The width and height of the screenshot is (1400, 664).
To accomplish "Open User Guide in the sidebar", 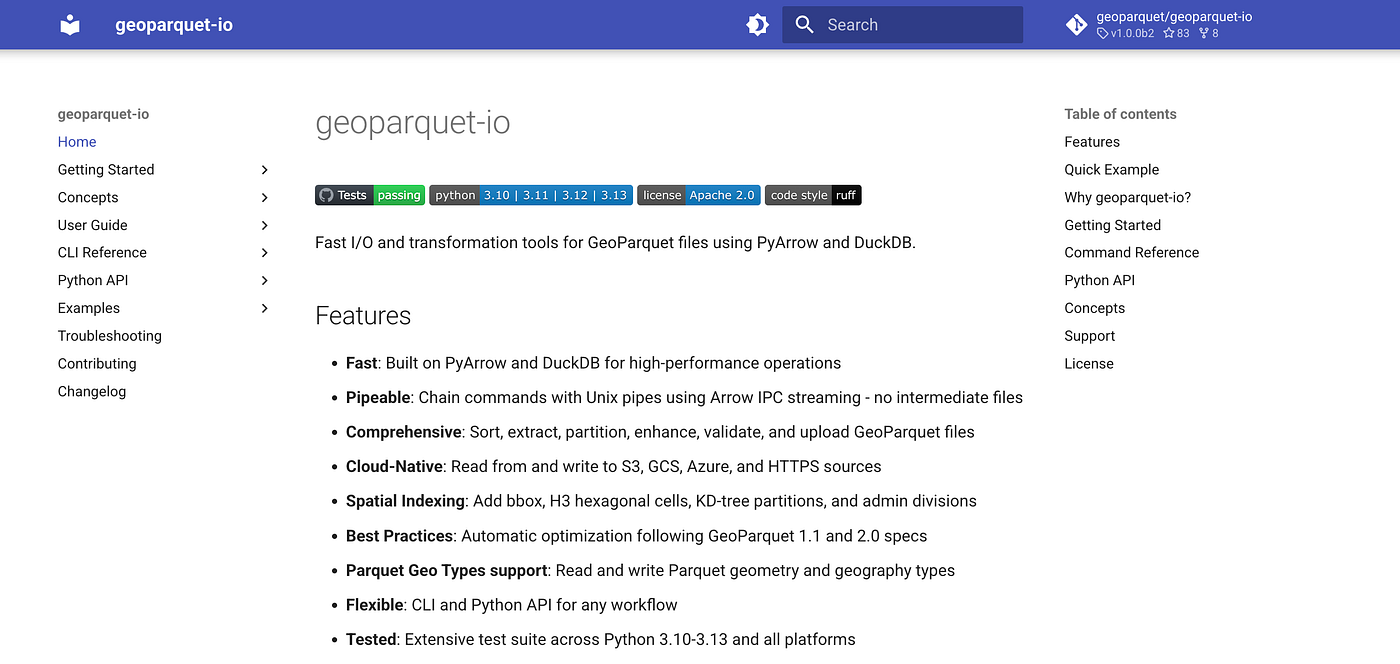I will [93, 225].
